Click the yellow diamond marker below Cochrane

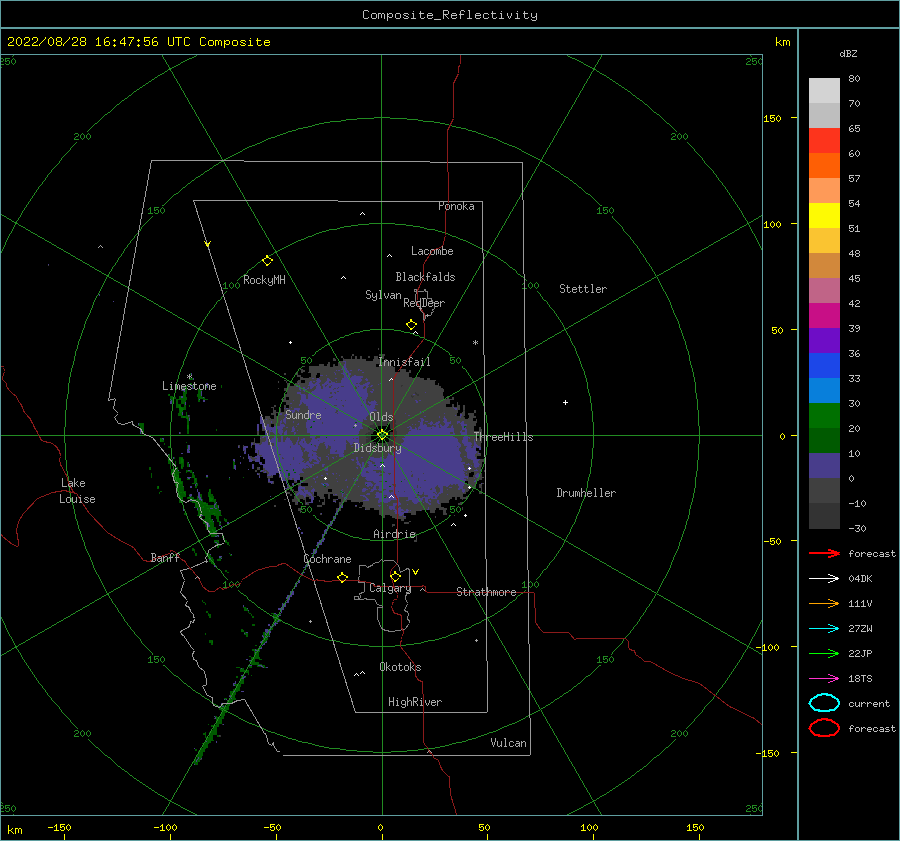tap(342, 578)
